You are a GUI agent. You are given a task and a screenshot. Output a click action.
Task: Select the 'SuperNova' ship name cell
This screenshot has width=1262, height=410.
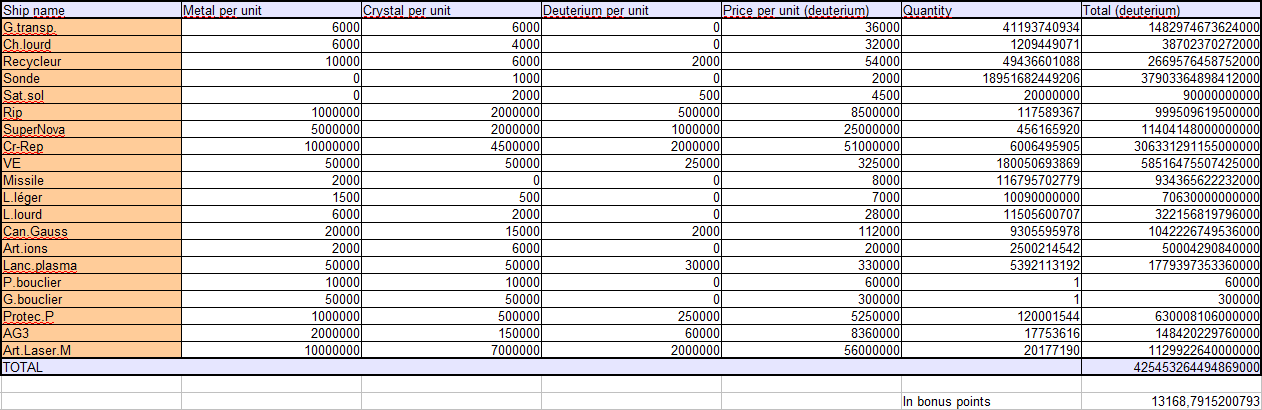pos(90,130)
